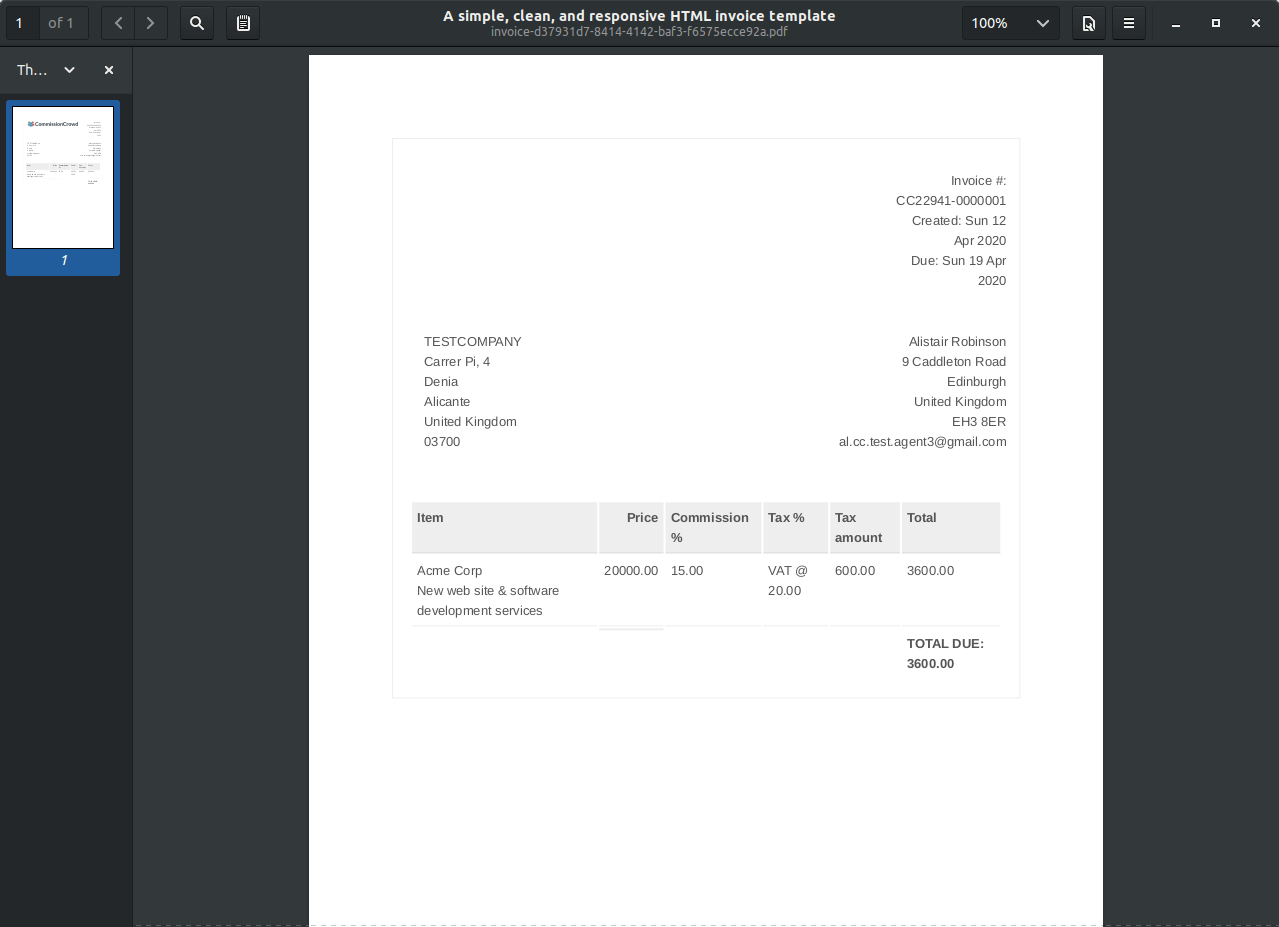Maximize the document viewer window

point(1216,23)
